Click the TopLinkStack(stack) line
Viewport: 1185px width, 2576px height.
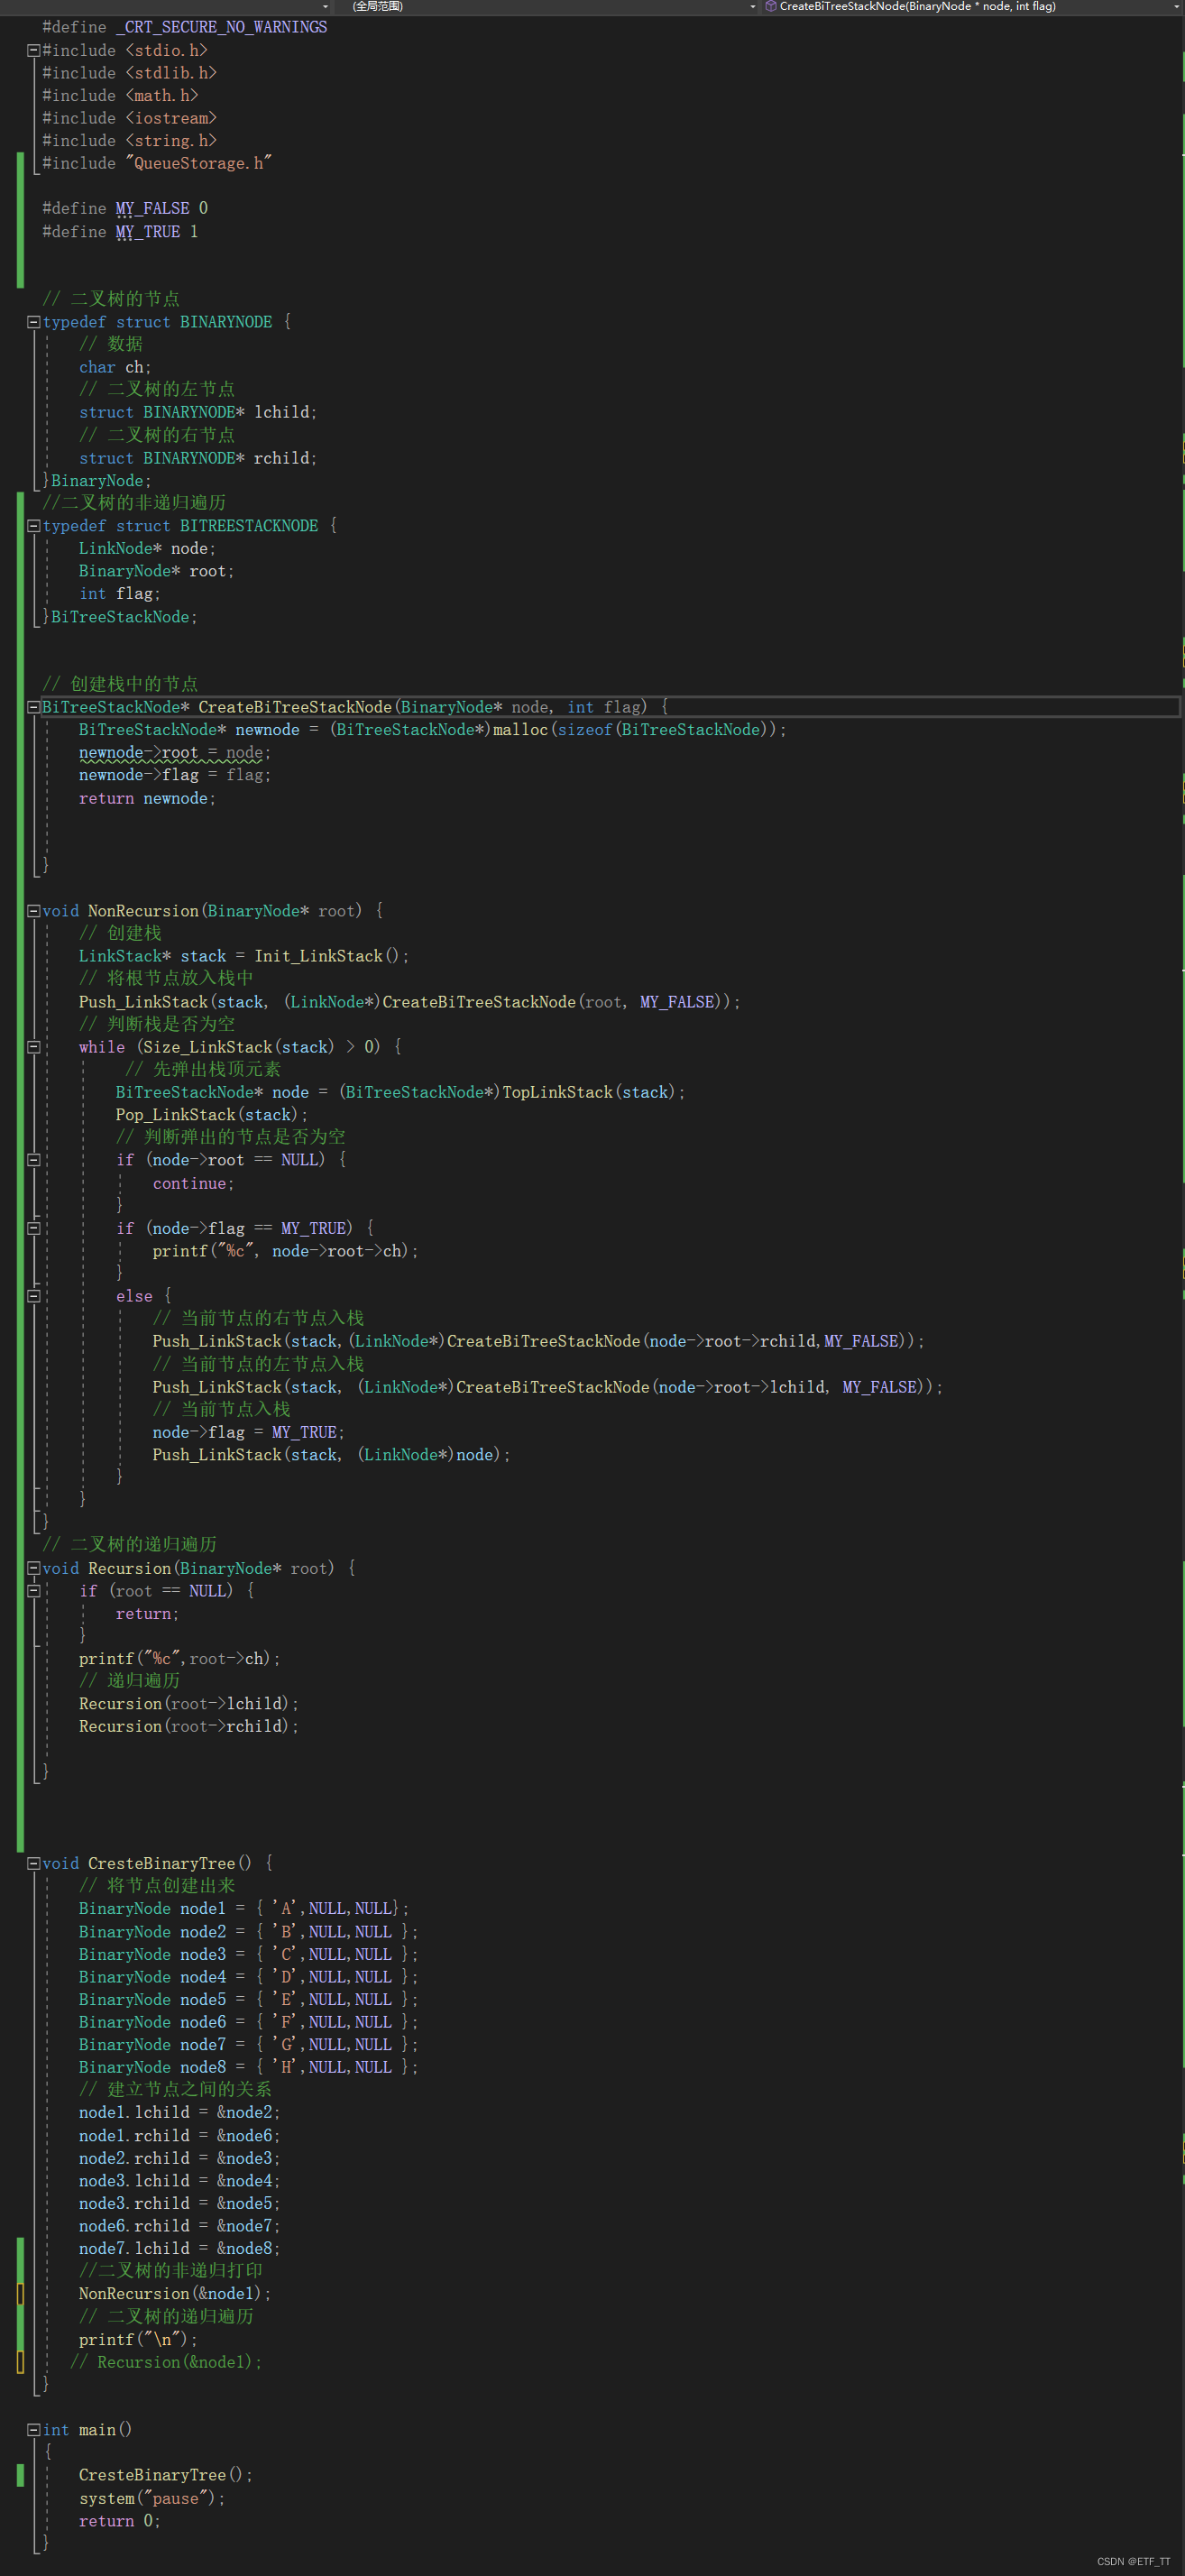[x=401, y=1092]
